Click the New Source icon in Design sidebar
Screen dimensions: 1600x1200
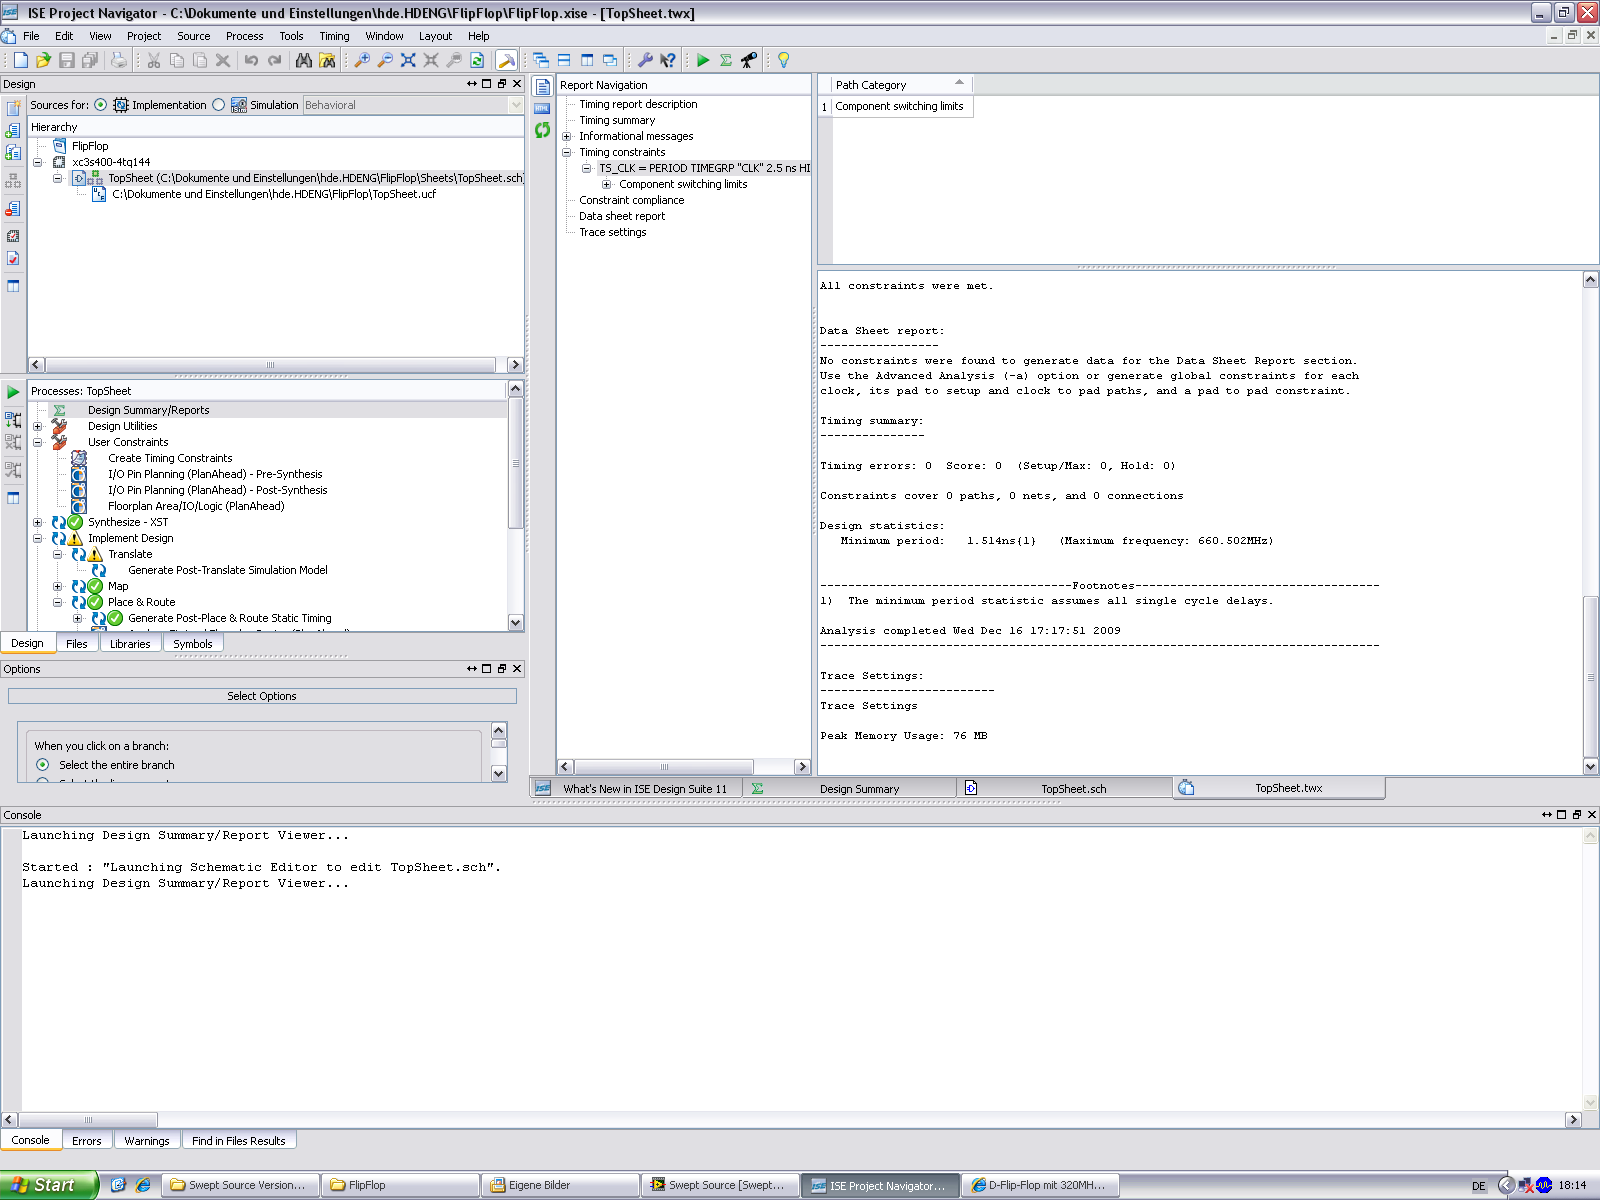tap(13, 108)
